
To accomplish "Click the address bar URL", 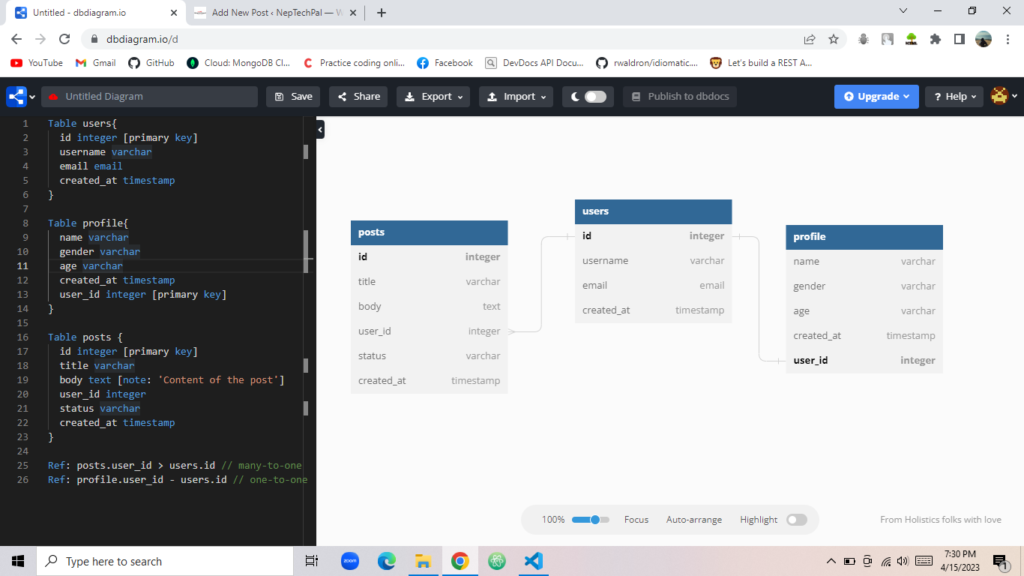I will point(142,39).
